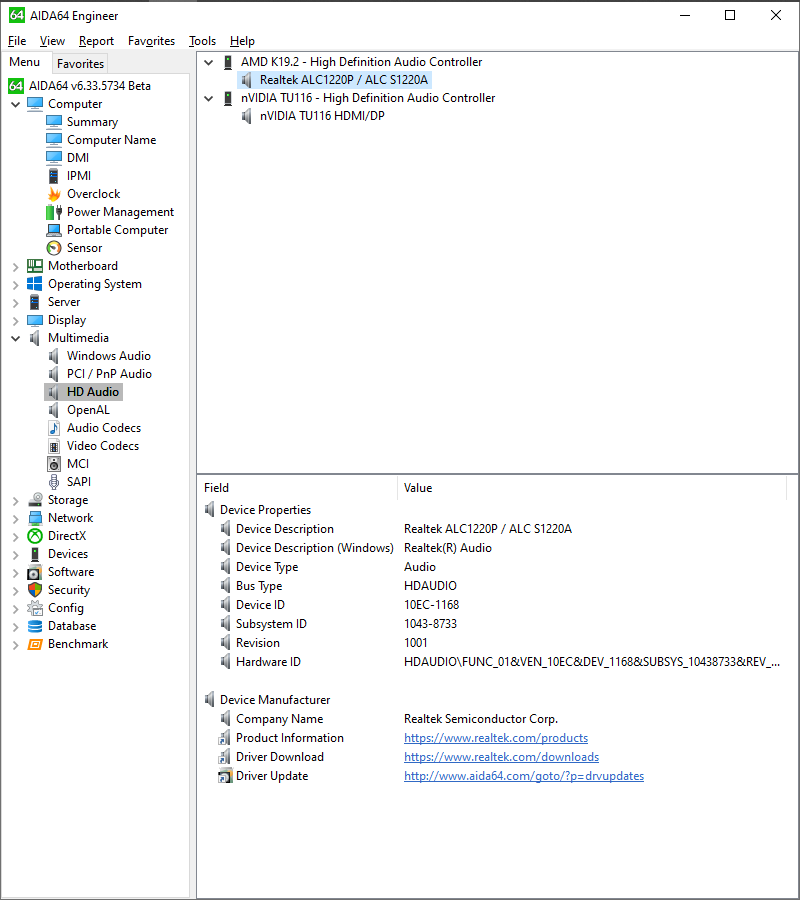Screen dimensions: 800x900
Task: Open the Windows Audio icon
Action: click(x=56, y=355)
